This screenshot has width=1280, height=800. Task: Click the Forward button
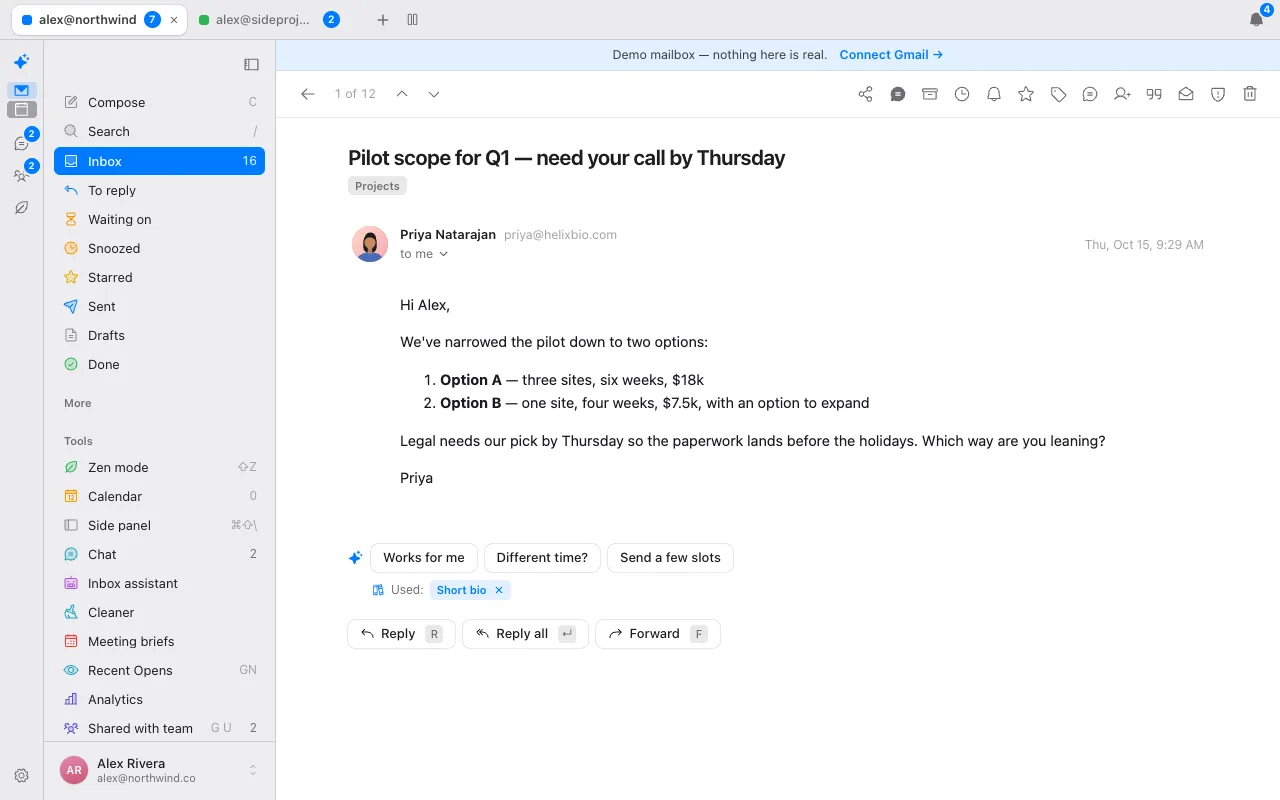point(658,634)
